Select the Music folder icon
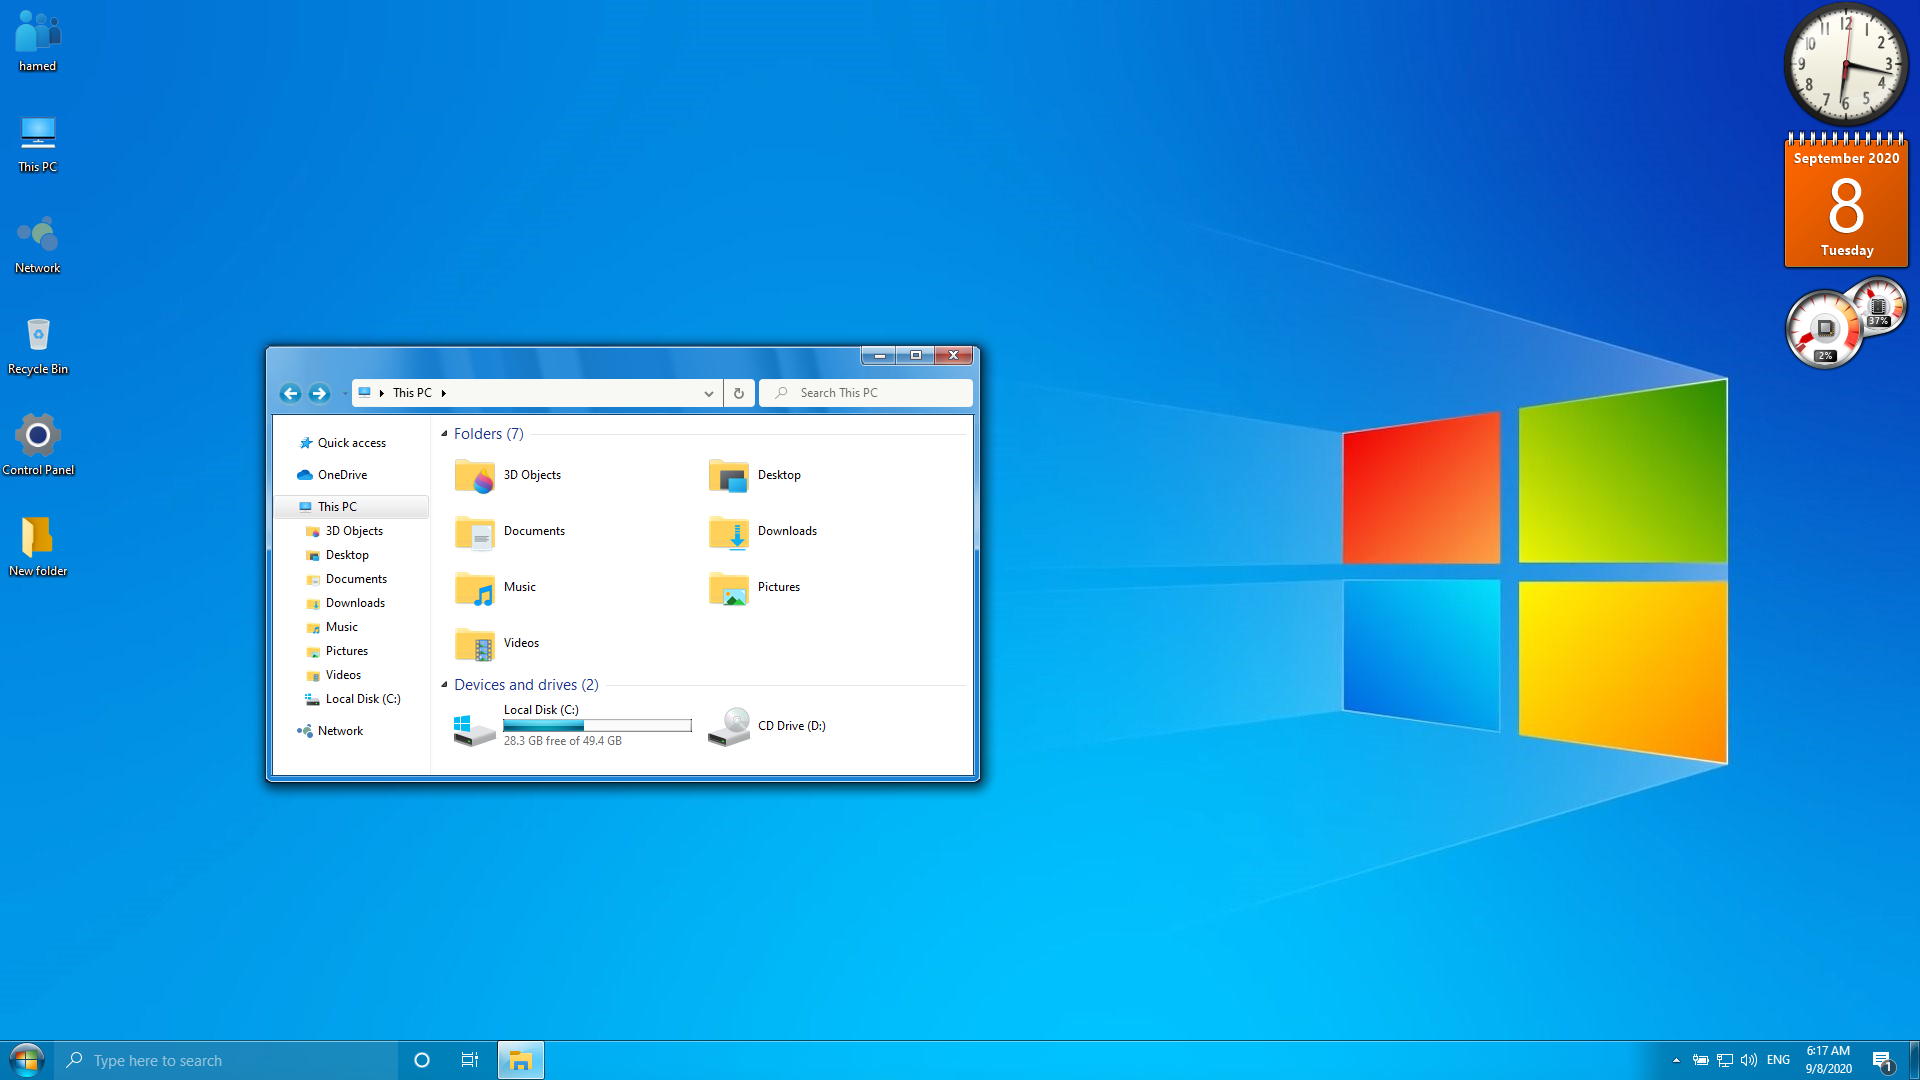The height and width of the screenshot is (1080, 1920). tap(474, 588)
